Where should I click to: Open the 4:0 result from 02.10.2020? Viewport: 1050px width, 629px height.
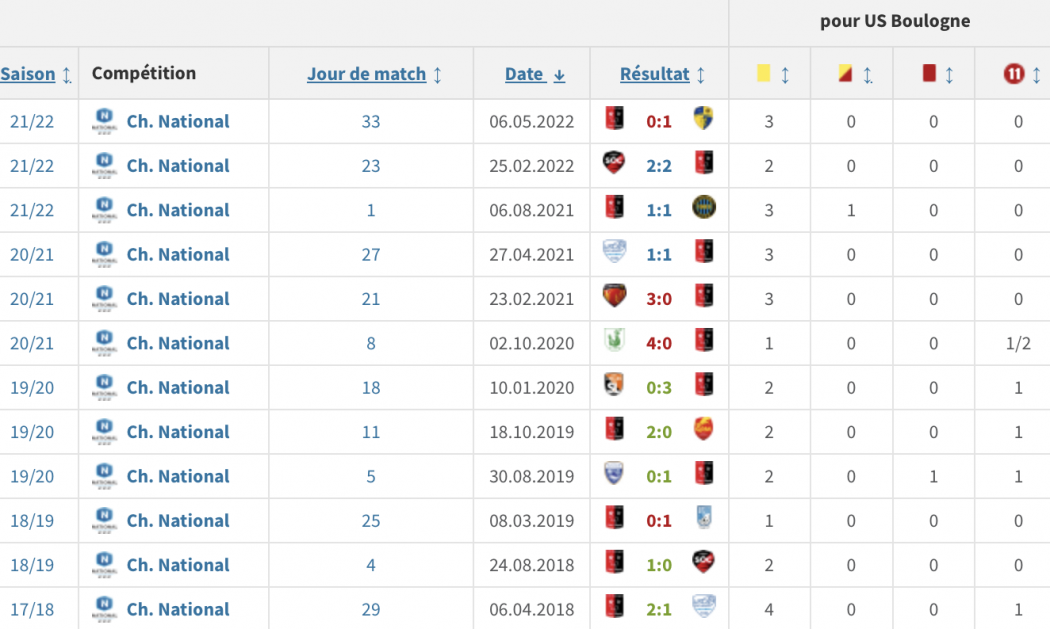tap(659, 343)
